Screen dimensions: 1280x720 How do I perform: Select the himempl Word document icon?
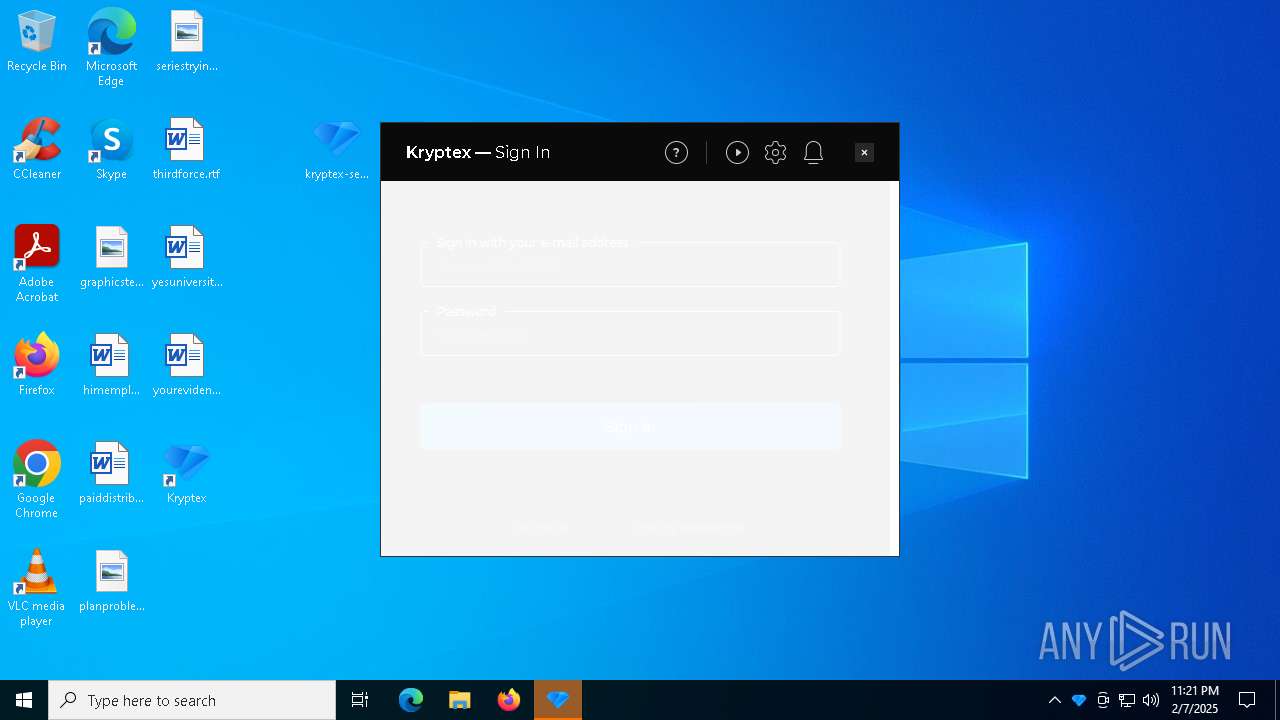tap(112, 366)
